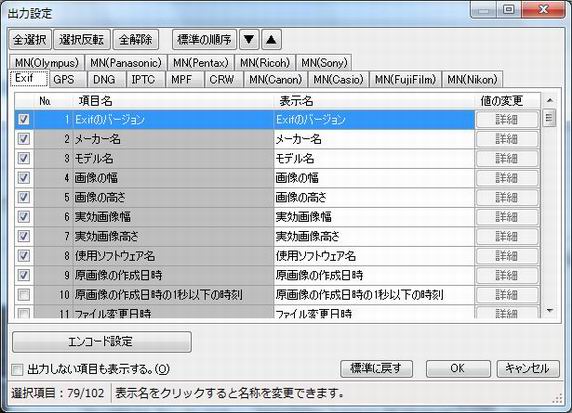572x413 pixels.
Task: Switch to the MN(Canon) tab
Action: [275, 80]
